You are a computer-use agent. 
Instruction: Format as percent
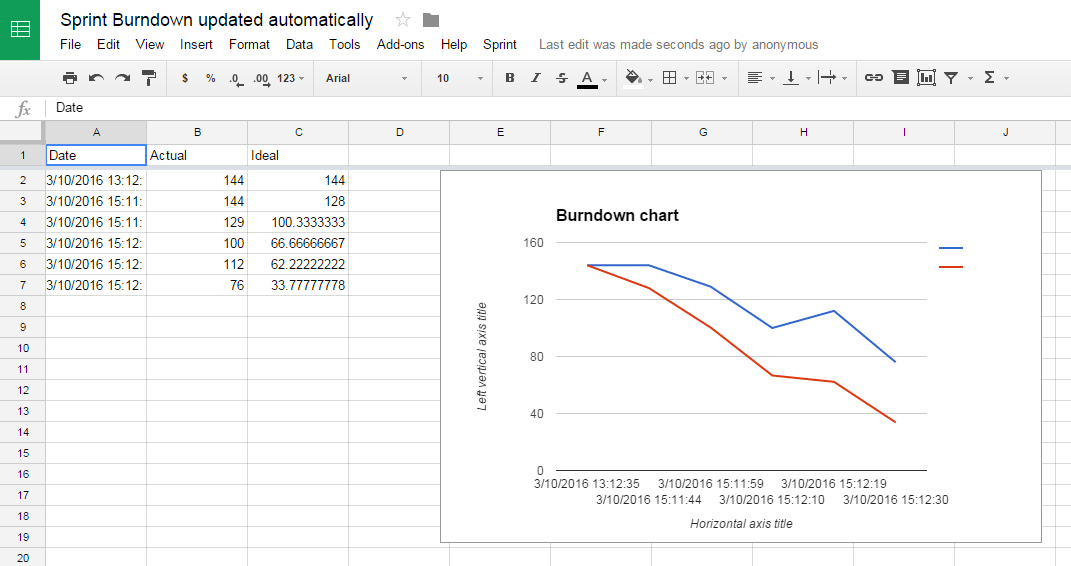pos(210,78)
